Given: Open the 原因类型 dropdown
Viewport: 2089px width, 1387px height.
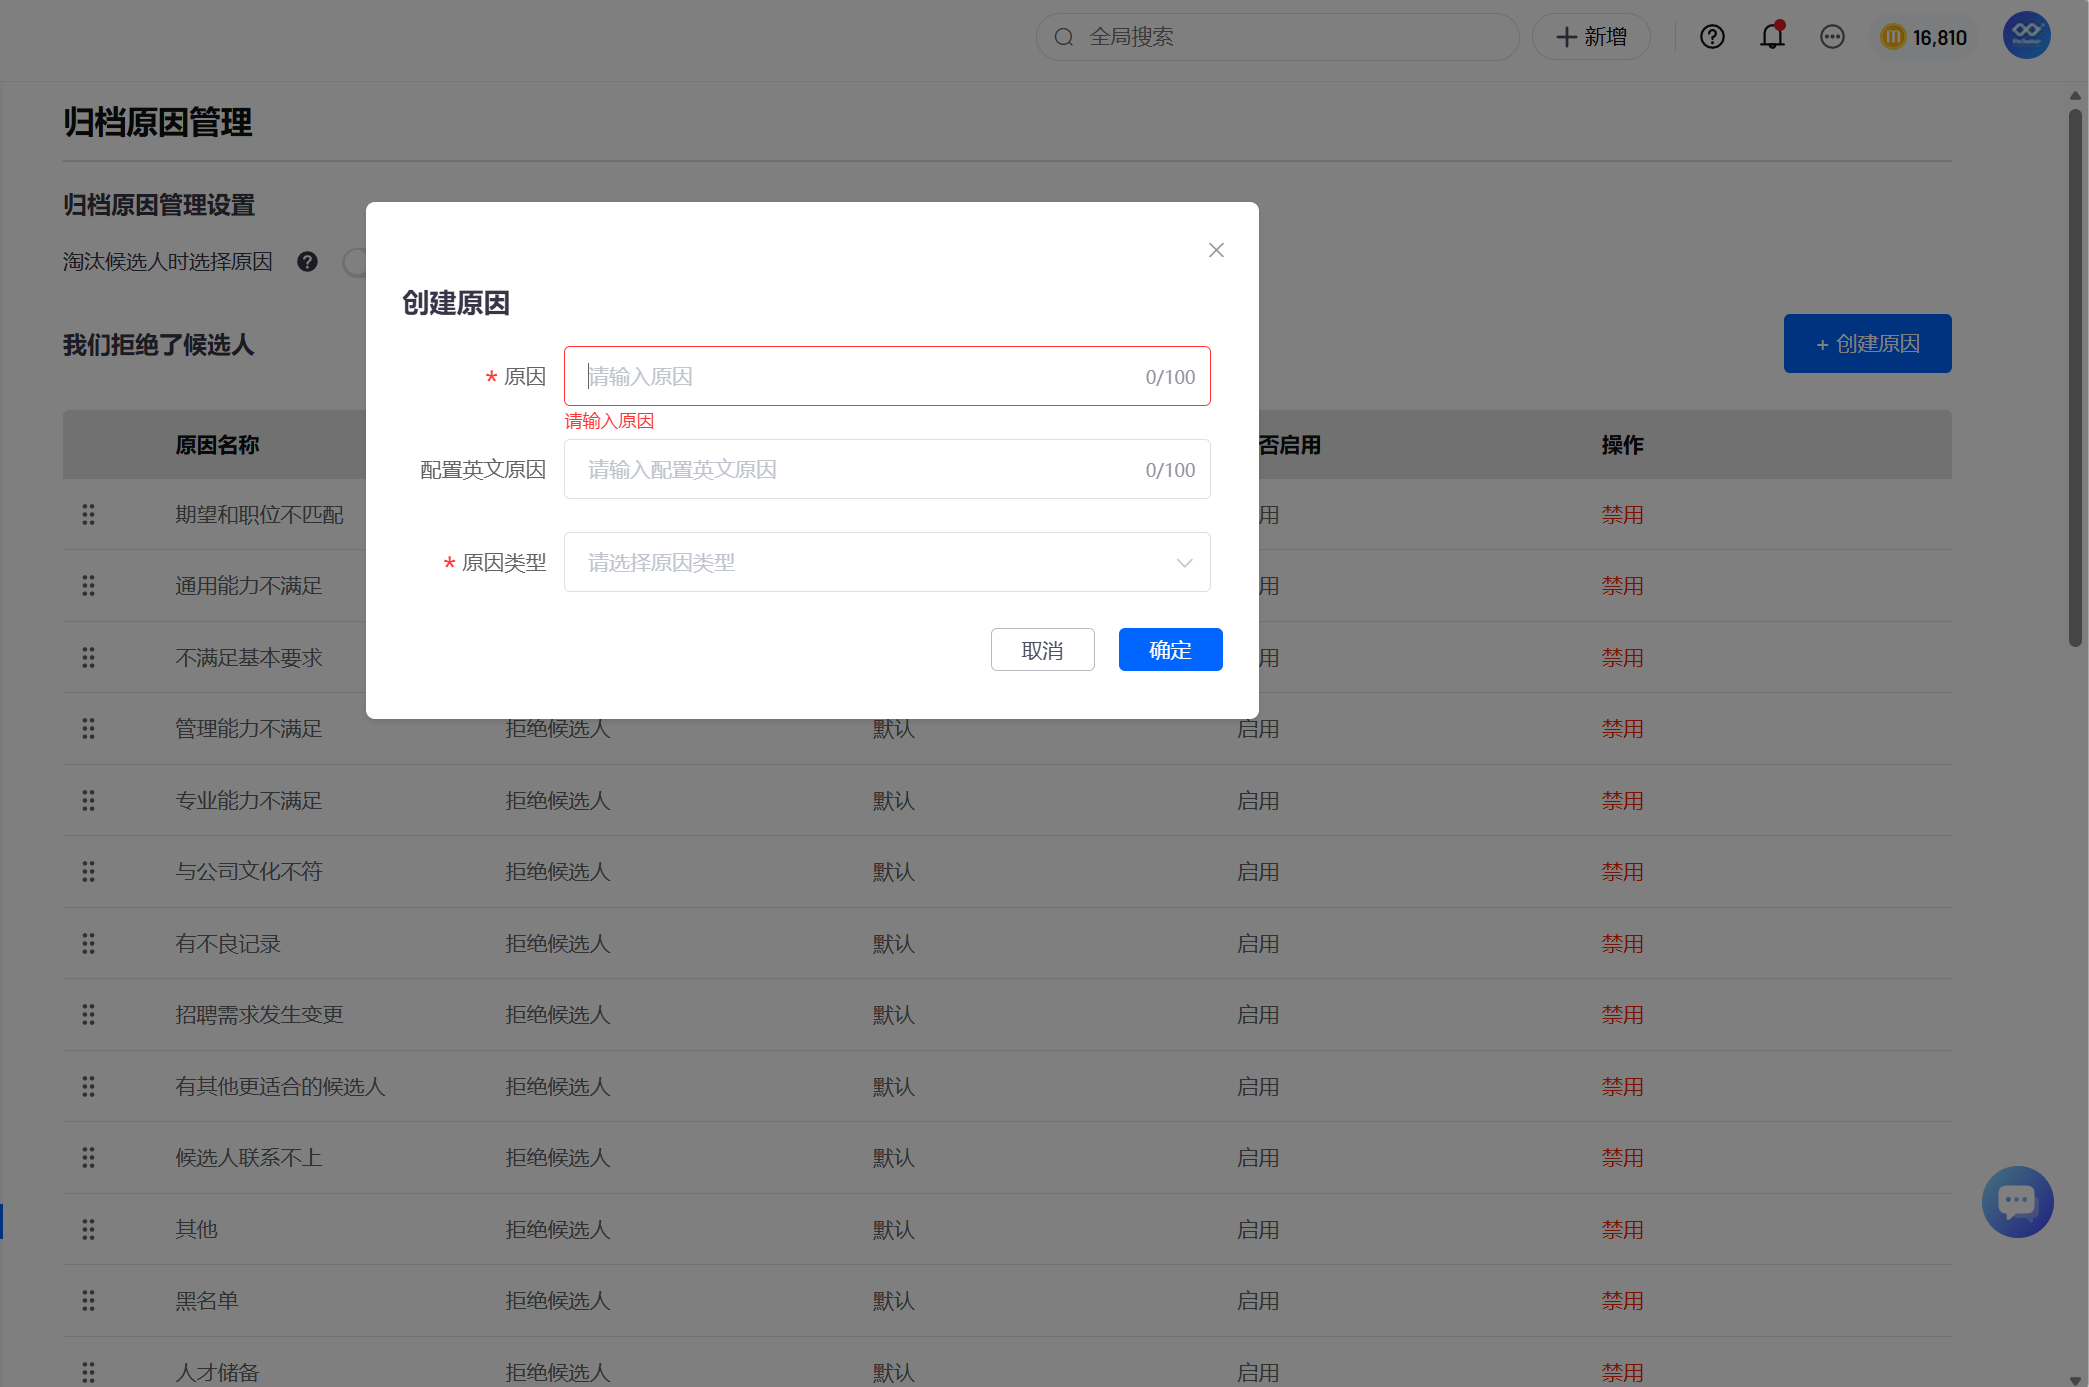Looking at the screenshot, I should (887, 562).
